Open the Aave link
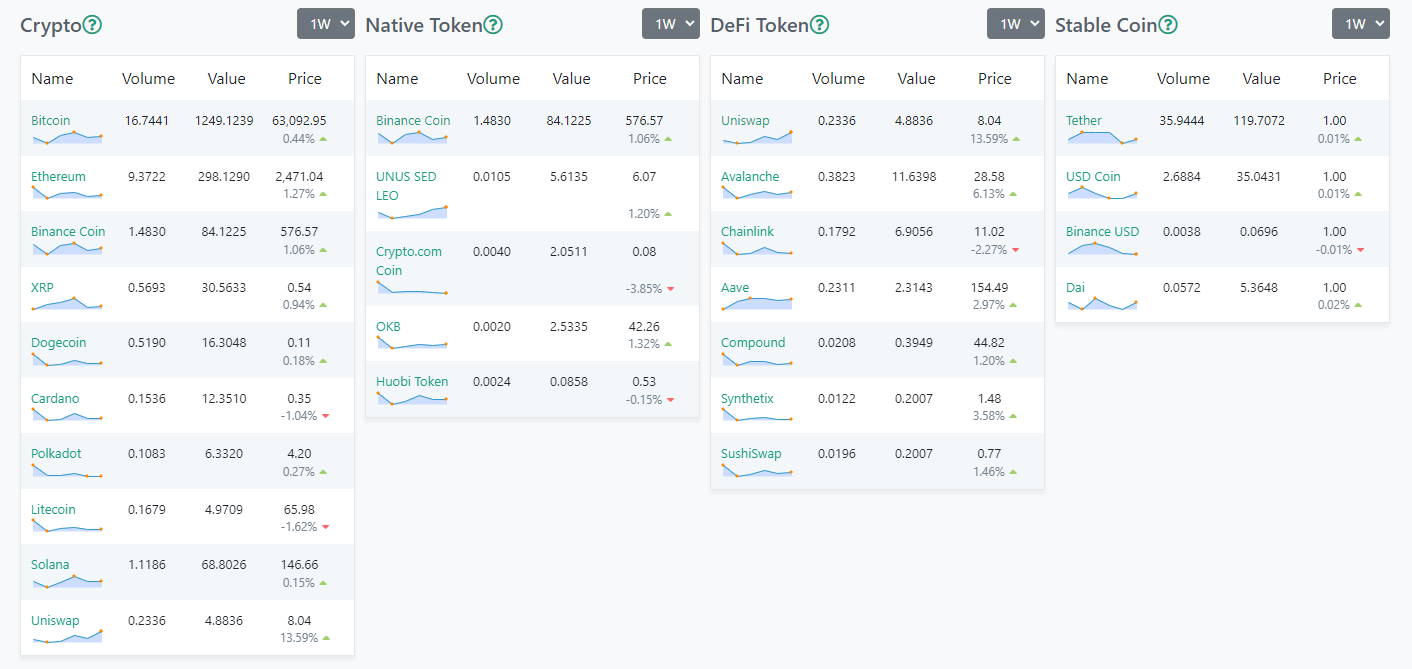 735,287
